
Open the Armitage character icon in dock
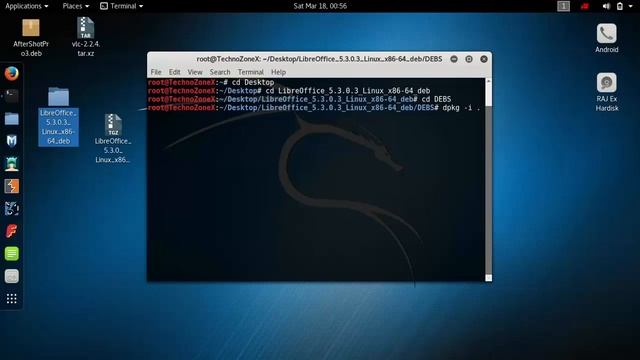11,164
